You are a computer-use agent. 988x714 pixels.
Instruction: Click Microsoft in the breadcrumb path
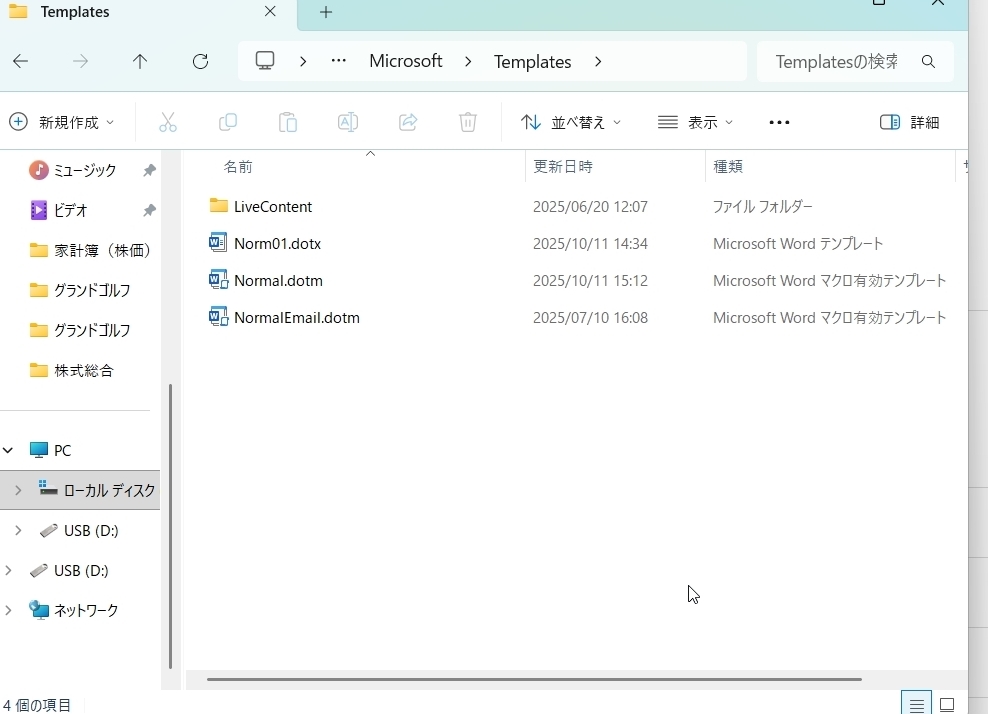tap(405, 61)
